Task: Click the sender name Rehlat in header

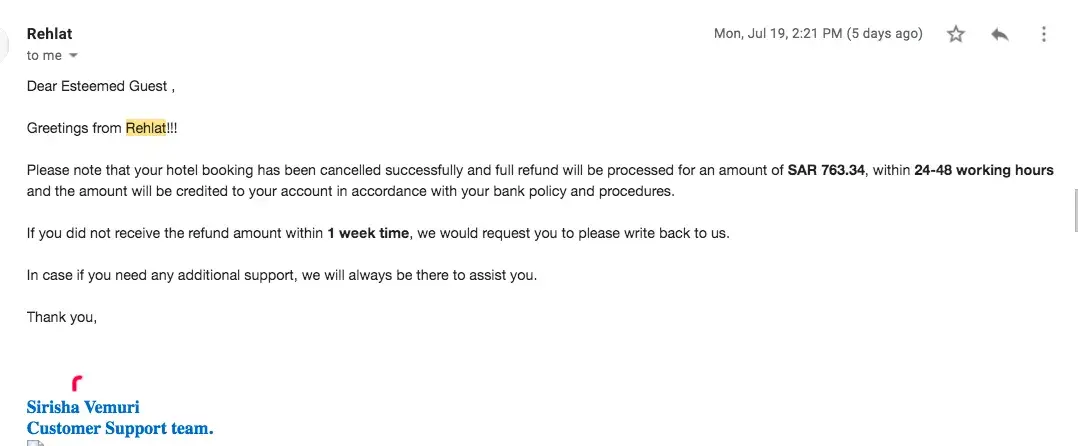Action: (49, 34)
